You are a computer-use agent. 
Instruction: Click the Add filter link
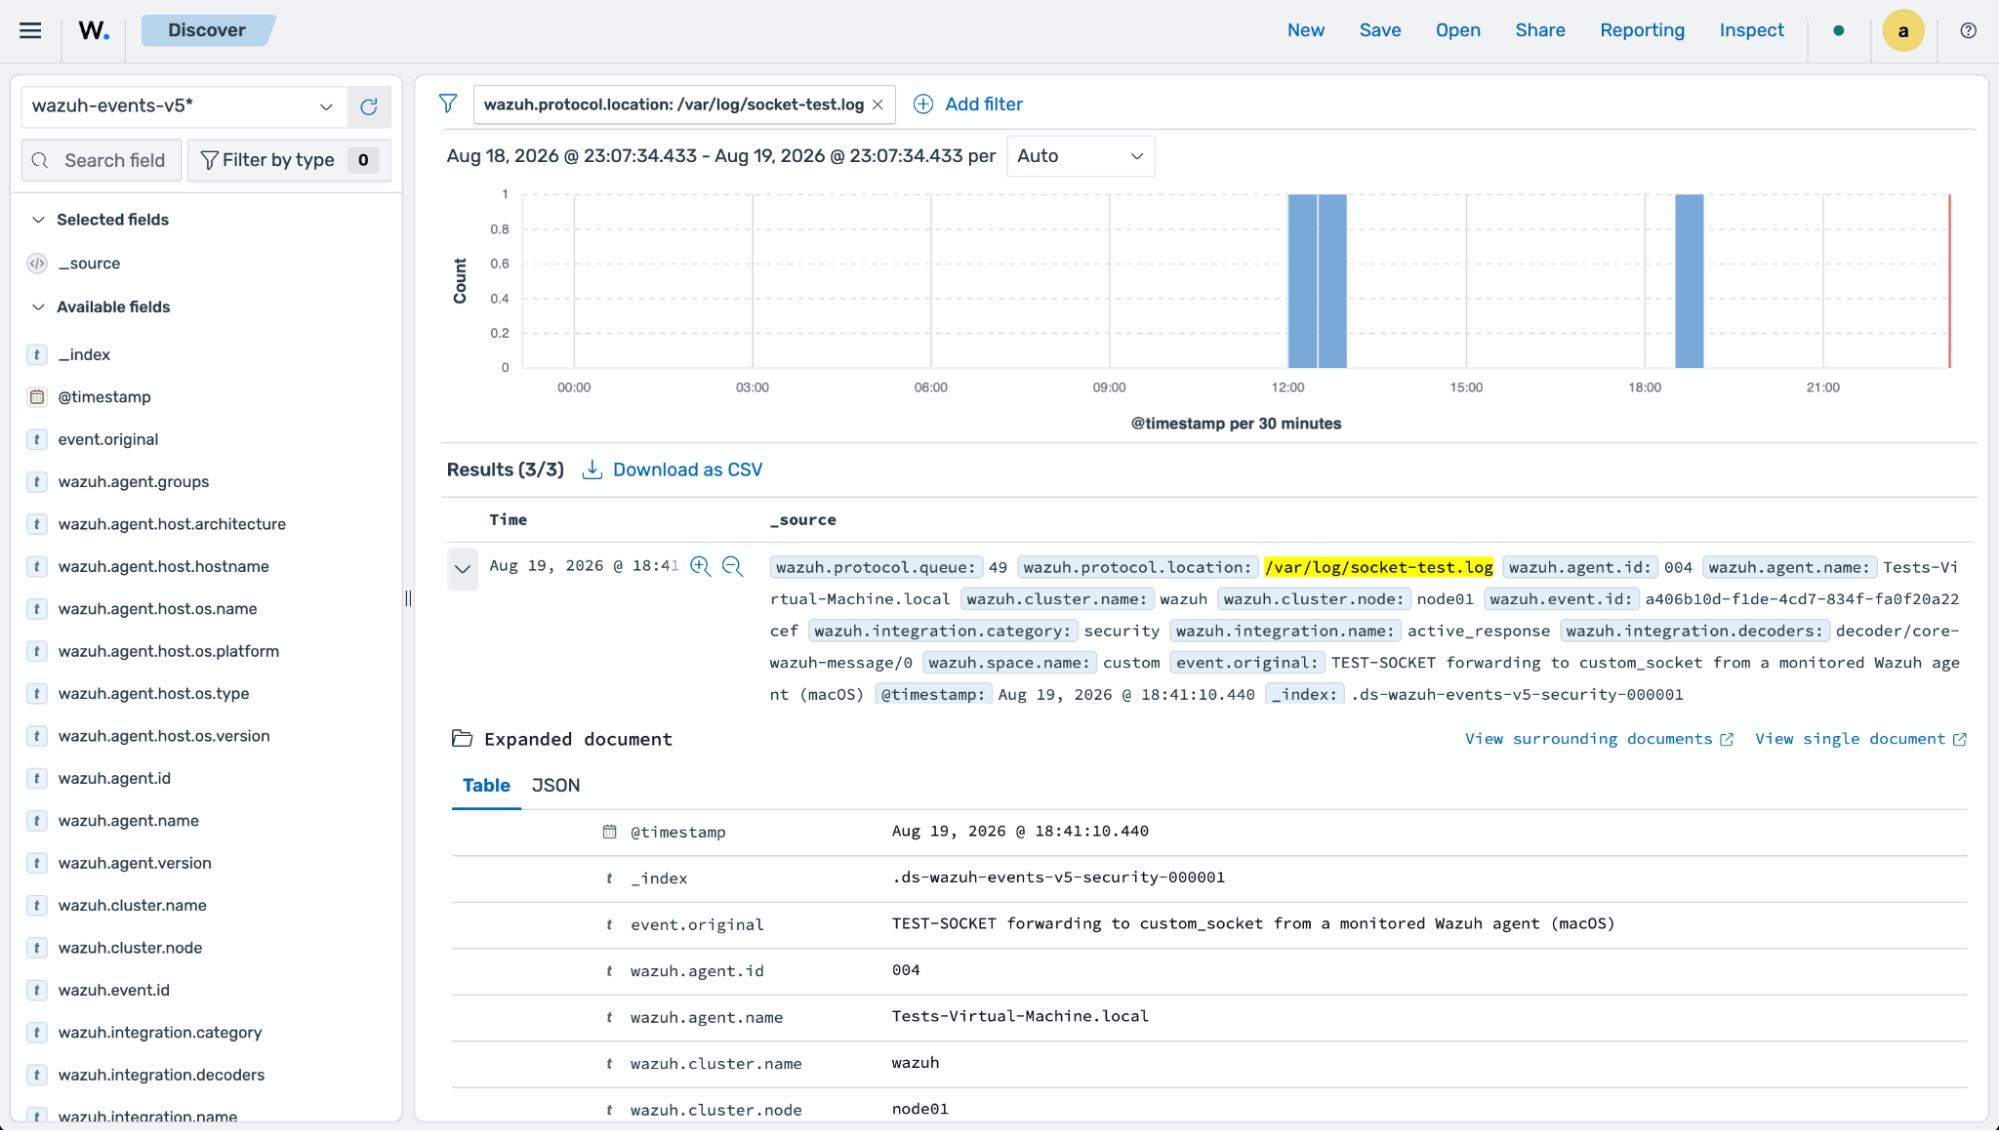click(x=984, y=104)
